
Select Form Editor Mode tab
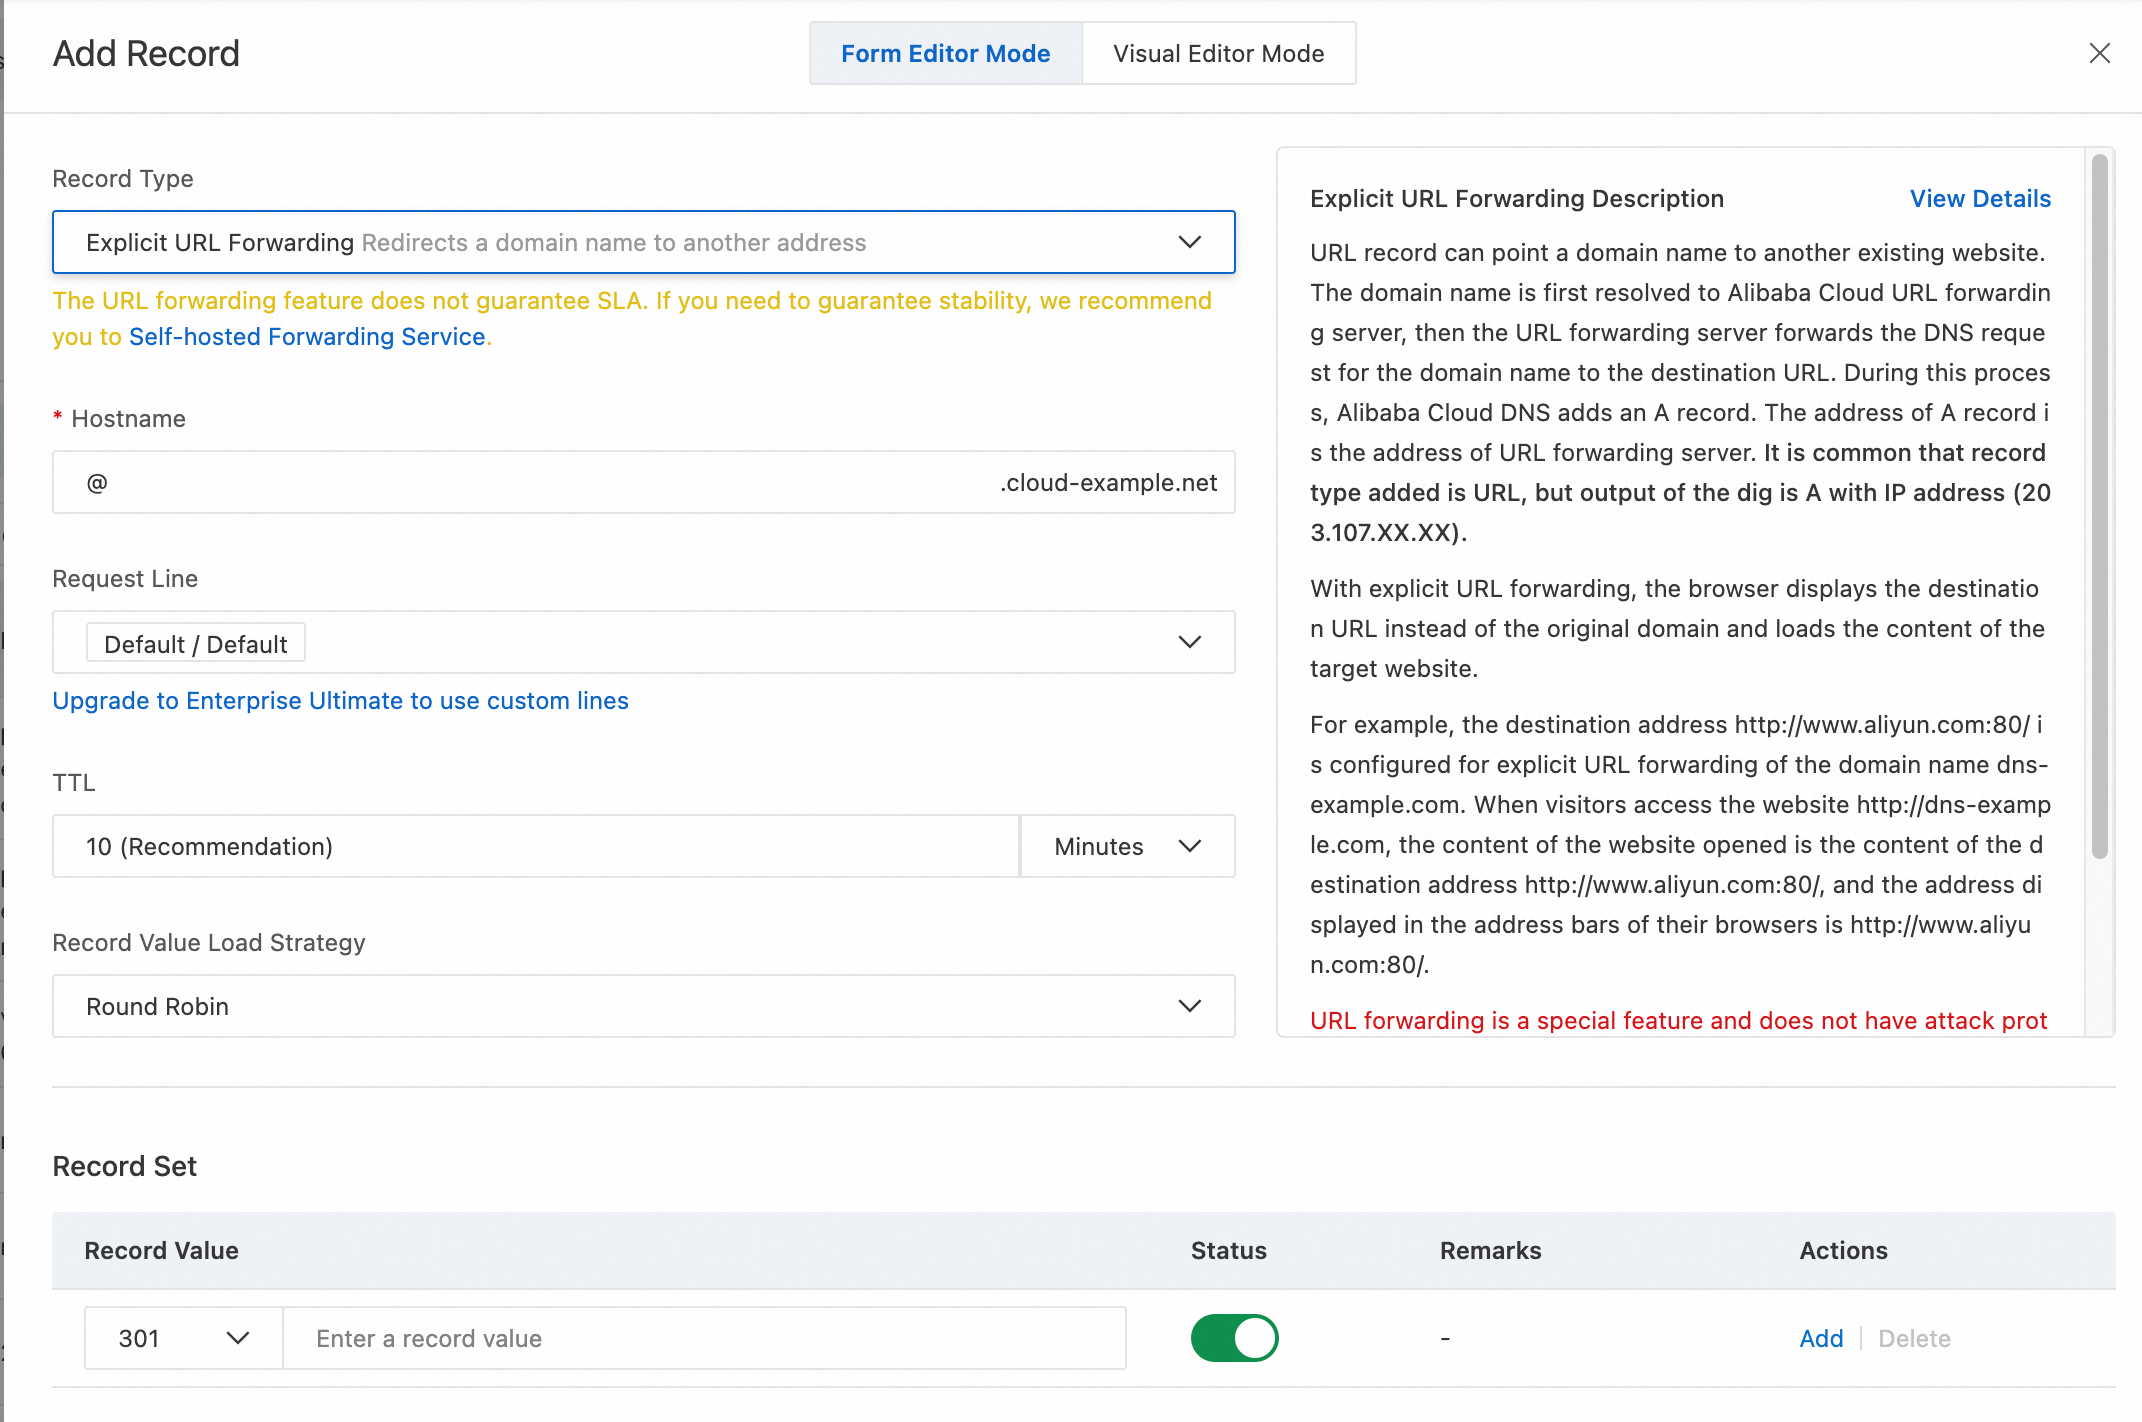coord(945,54)
